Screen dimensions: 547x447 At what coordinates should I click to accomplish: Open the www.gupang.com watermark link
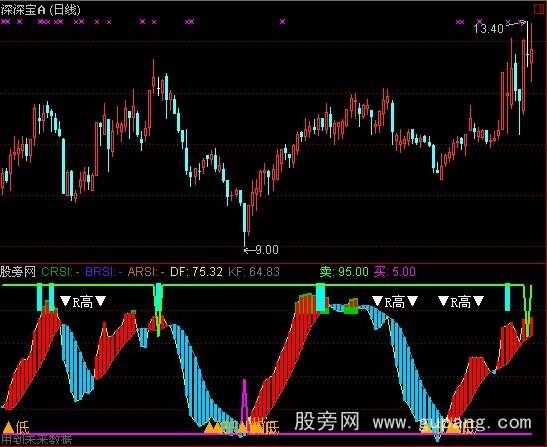point(452,423)
